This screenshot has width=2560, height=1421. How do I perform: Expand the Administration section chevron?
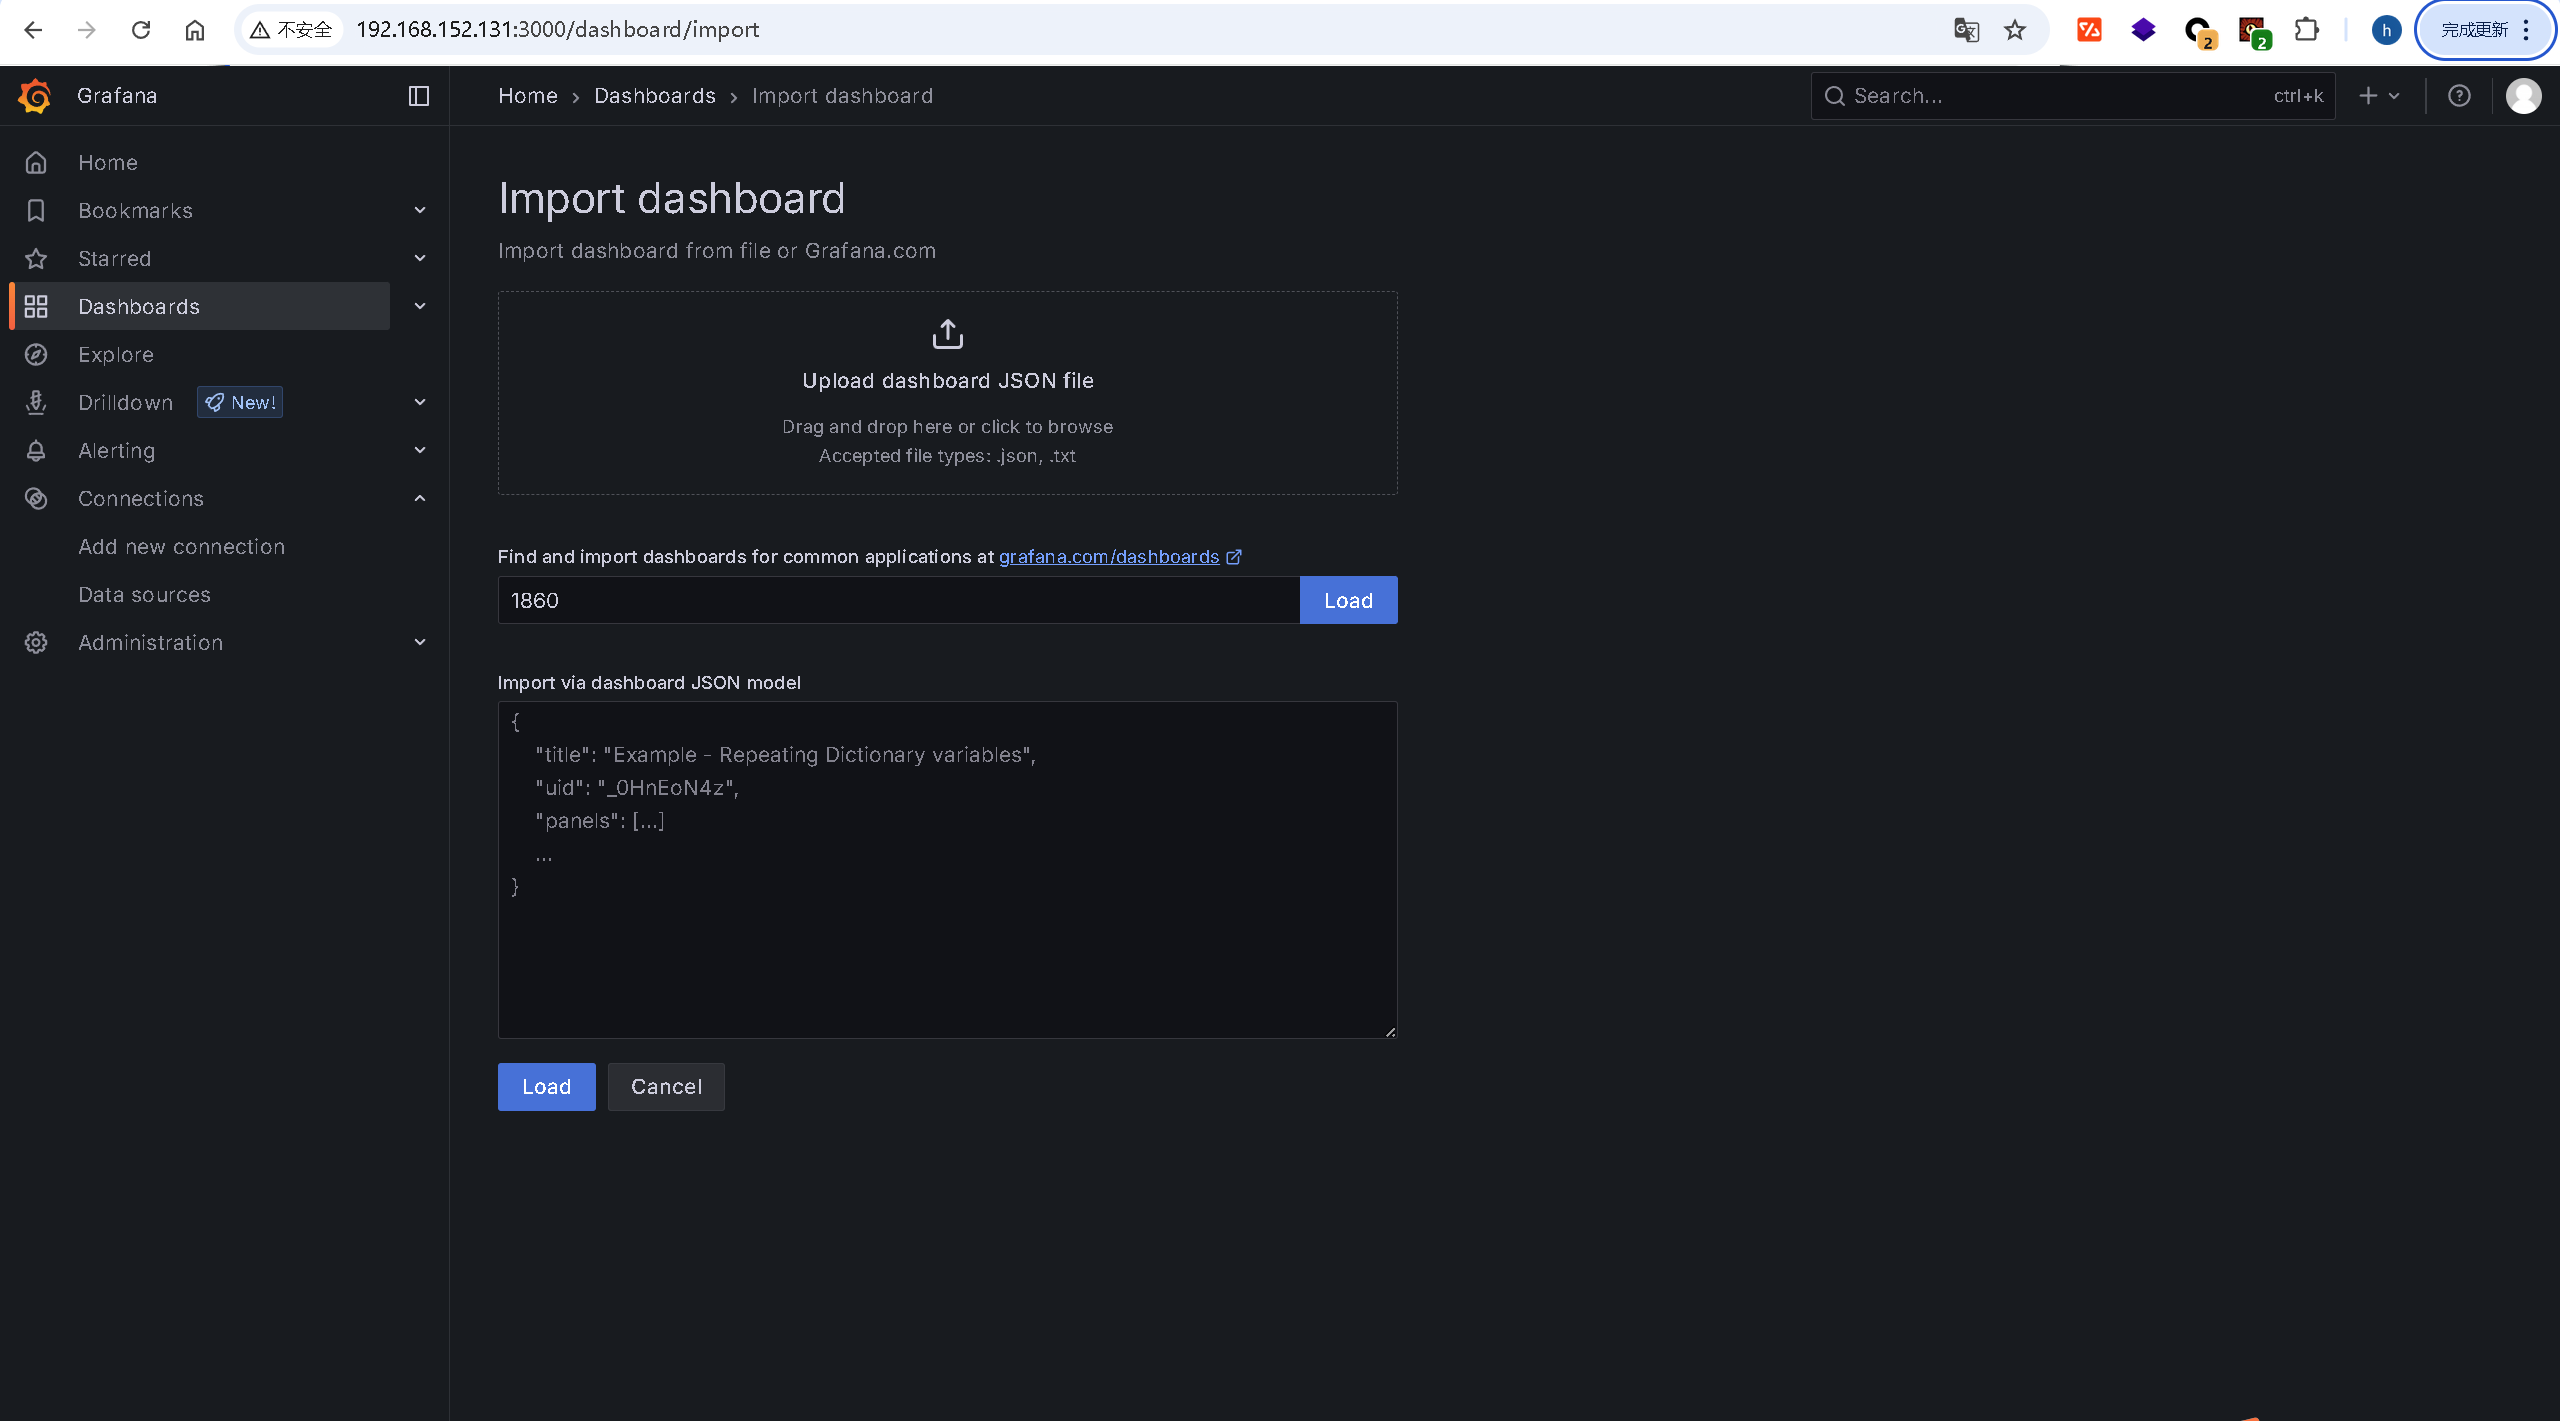coord(420,642)
